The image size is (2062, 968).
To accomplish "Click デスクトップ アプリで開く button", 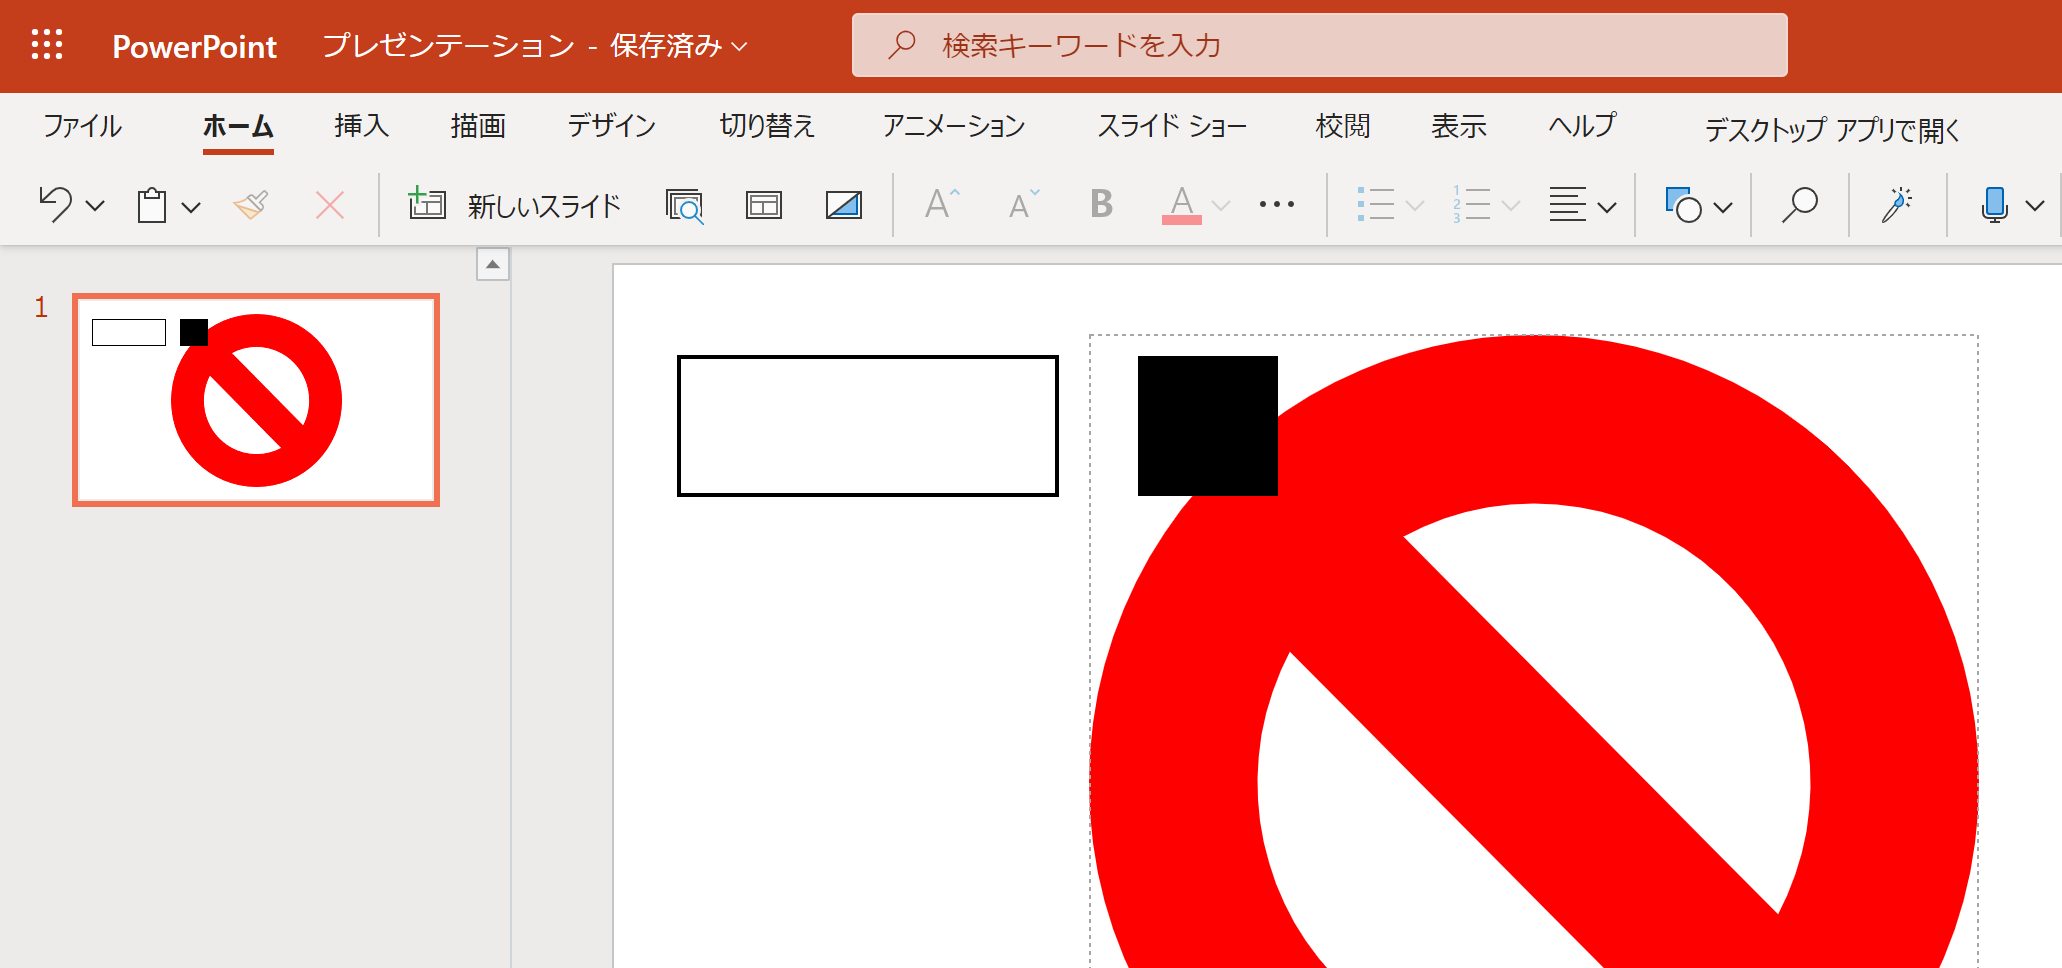I will 1832,129.
